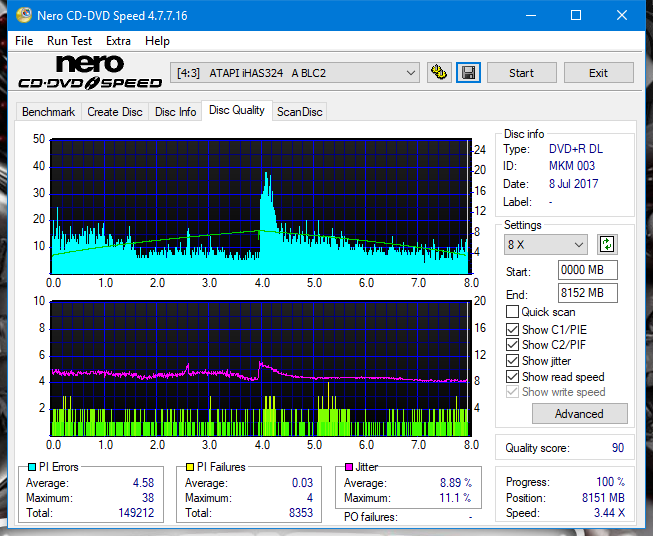The width and height of the screenshot is (653, 536).
Task: Click the Speed value 3.44 X
Action: point(609,513)
